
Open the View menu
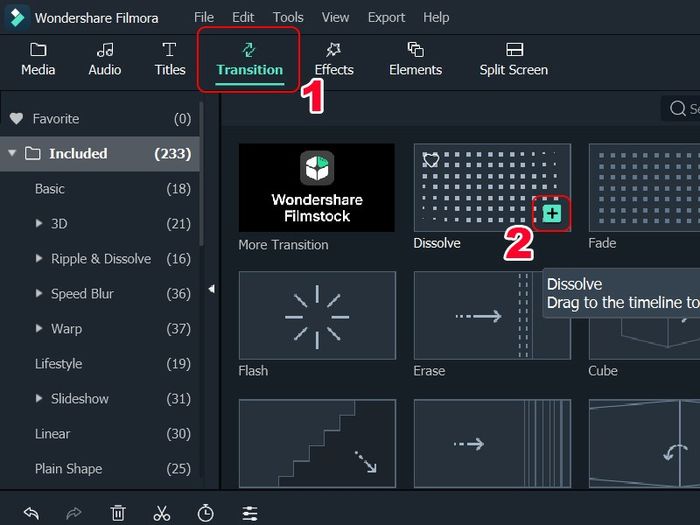point(335,17)
